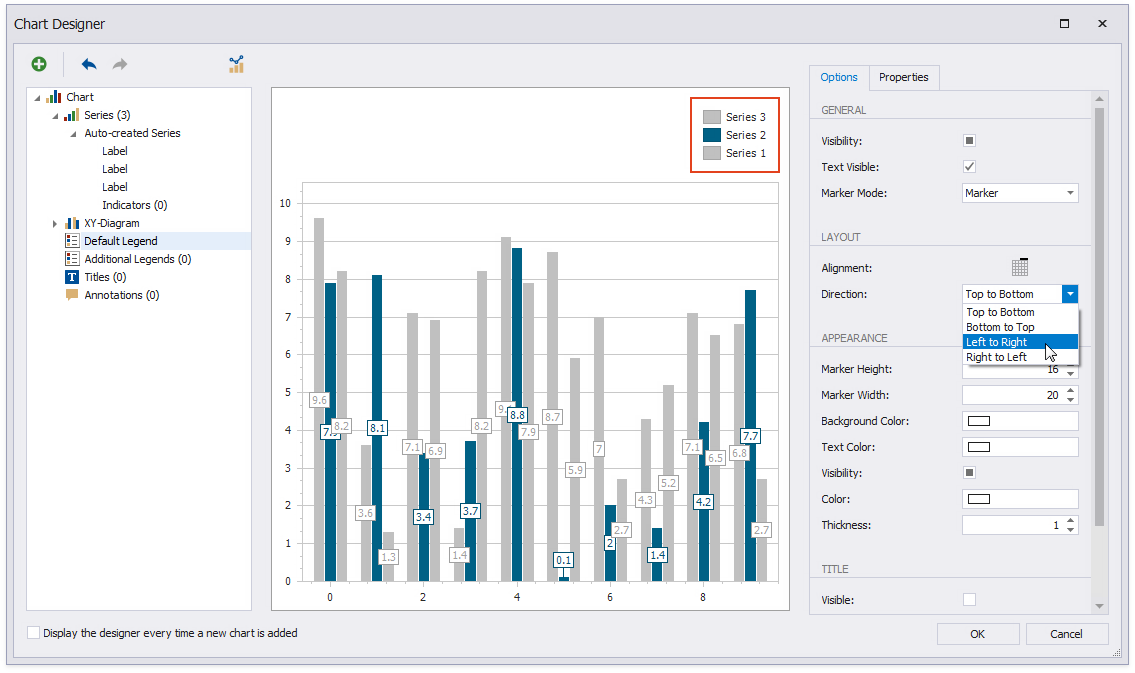
Task: Click the green Add element button
Action: coord(39,64)
